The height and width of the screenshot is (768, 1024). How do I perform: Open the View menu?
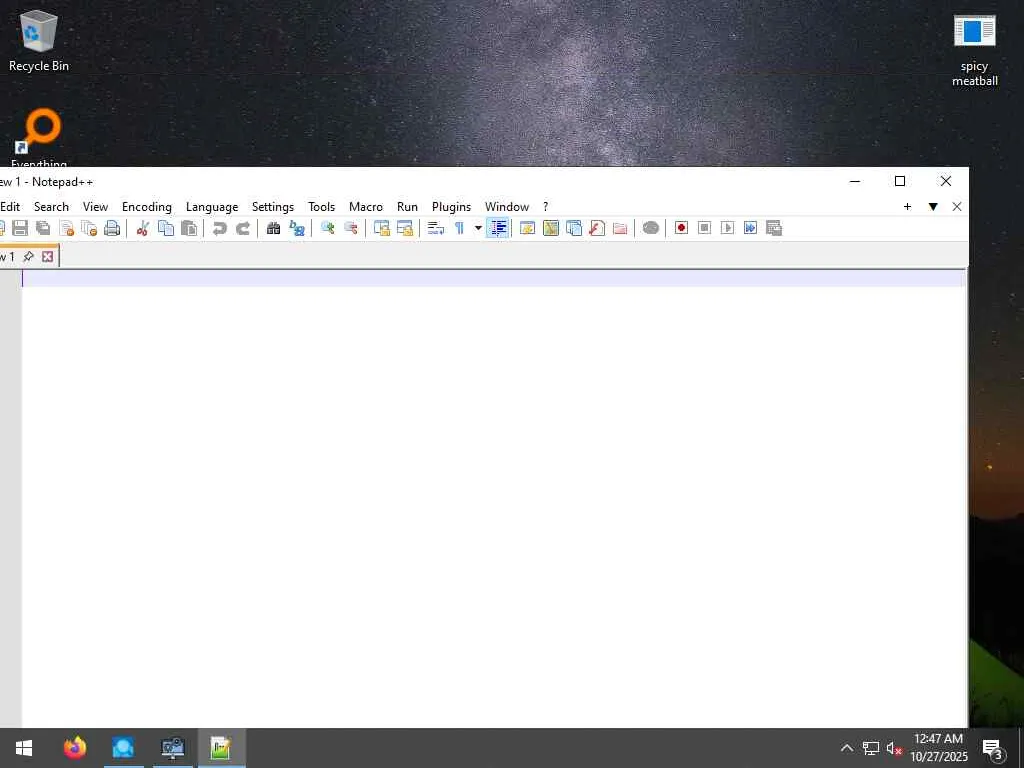pyautogui.click(x=95, y=206)
